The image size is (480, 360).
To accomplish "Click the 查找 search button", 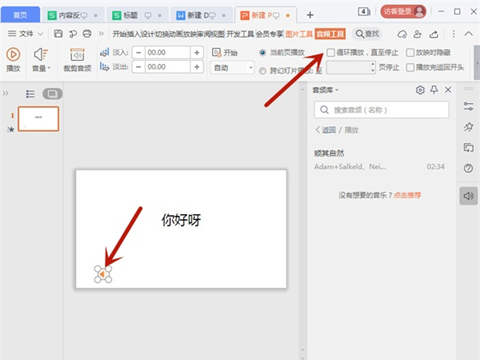I will click(x=367, y=34).
